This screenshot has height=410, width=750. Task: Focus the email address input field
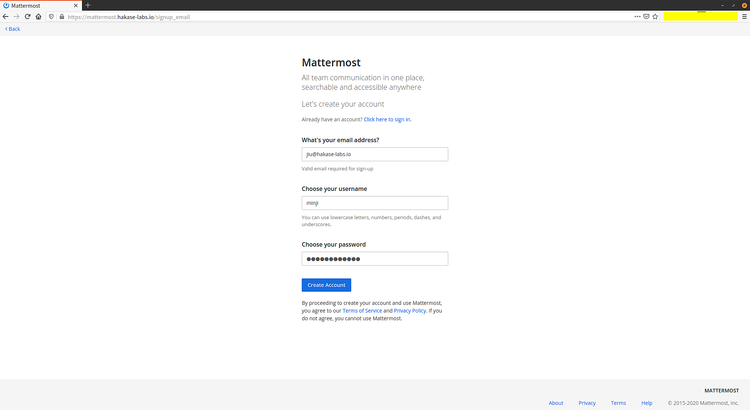(x=375, y=154)
